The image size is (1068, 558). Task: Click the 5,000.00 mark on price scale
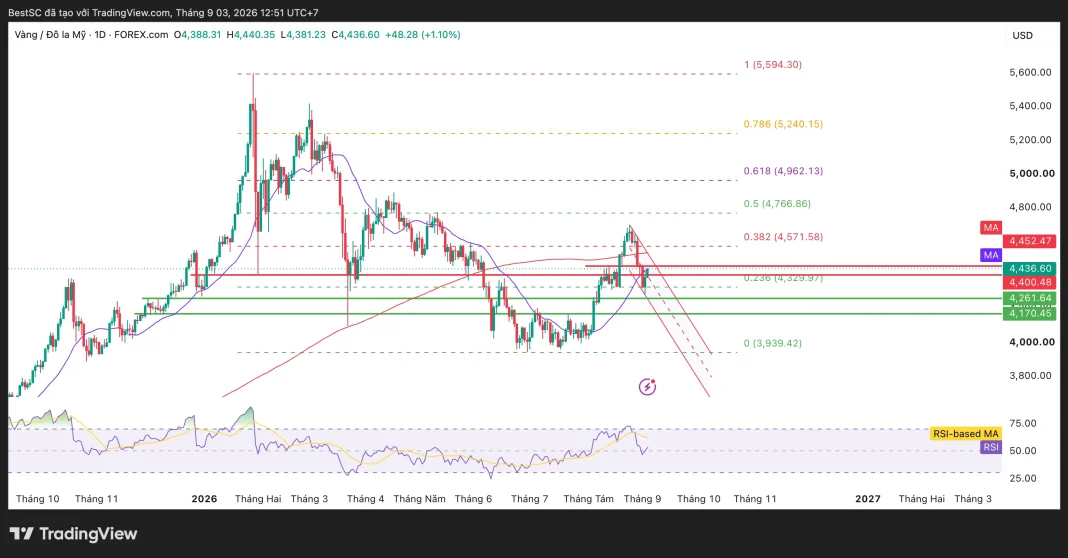(1032, 173)
